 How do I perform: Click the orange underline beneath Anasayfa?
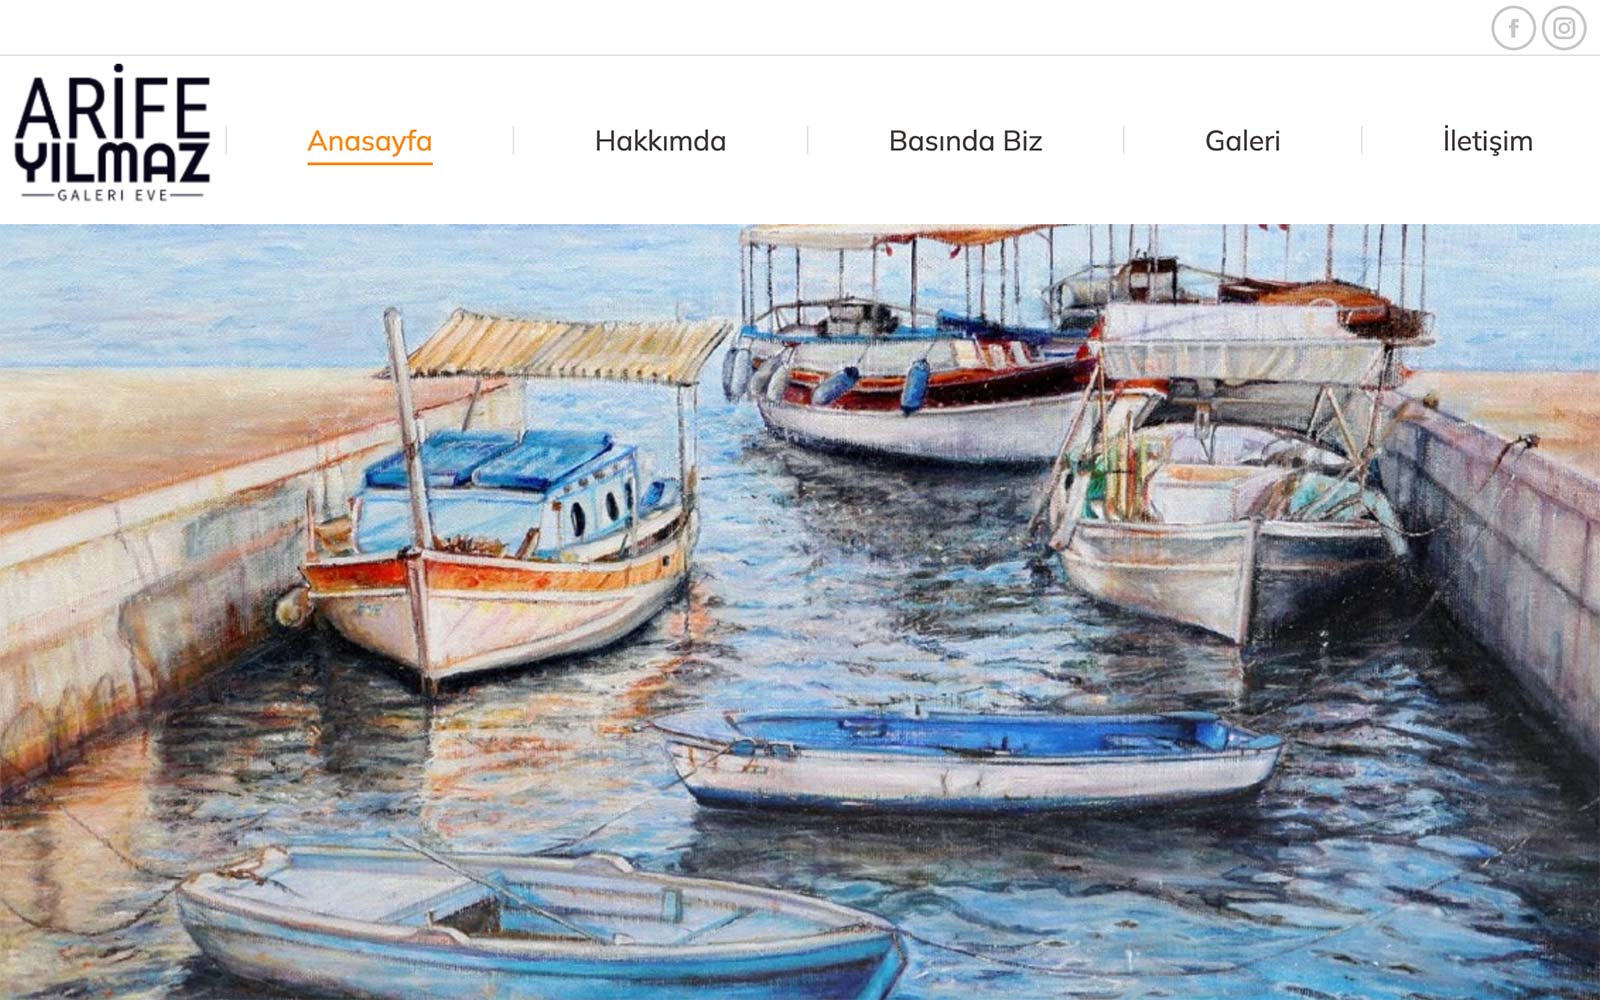coord(370,162)
